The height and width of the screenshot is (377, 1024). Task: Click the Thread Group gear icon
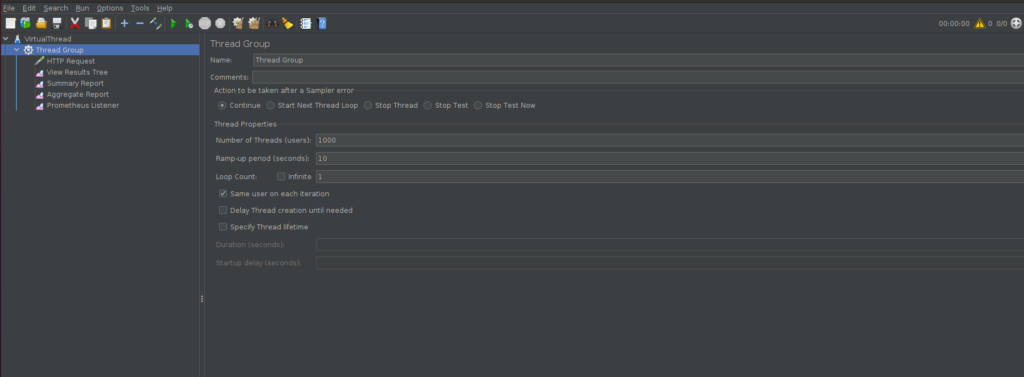(28, 50)
